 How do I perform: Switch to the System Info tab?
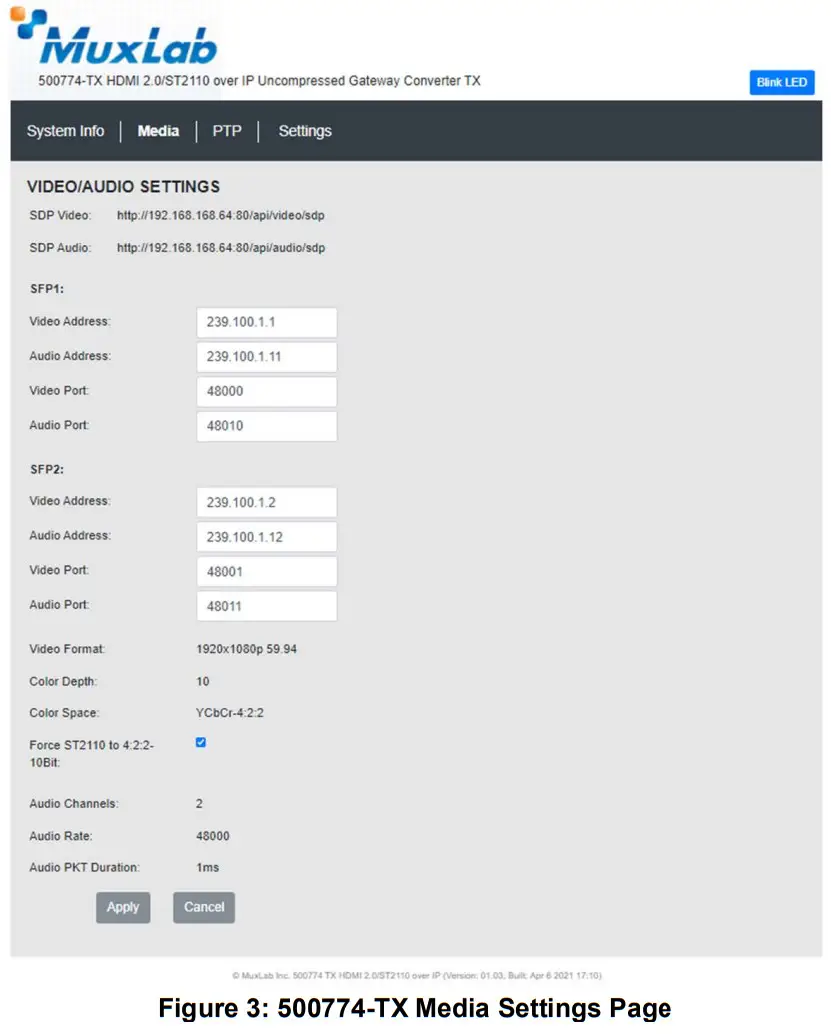pyautogui.click(x=65, y=130)
